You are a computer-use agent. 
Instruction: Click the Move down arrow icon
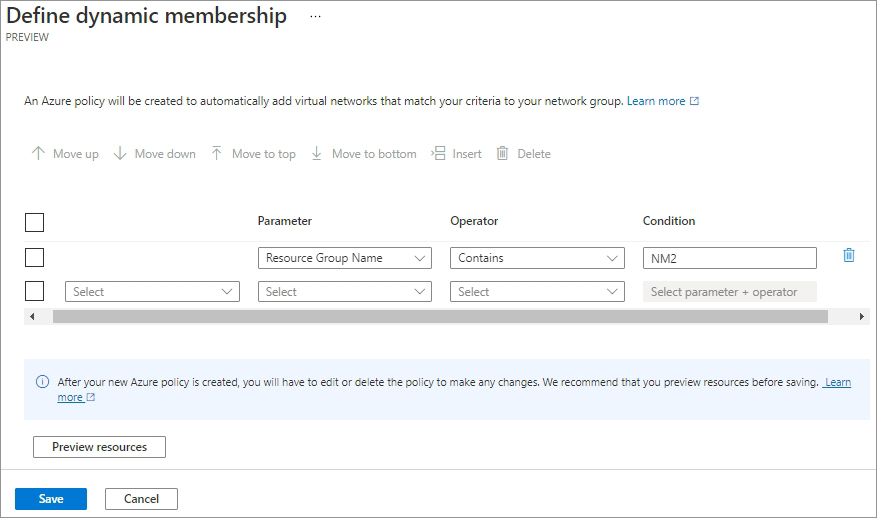click(120, 154)
